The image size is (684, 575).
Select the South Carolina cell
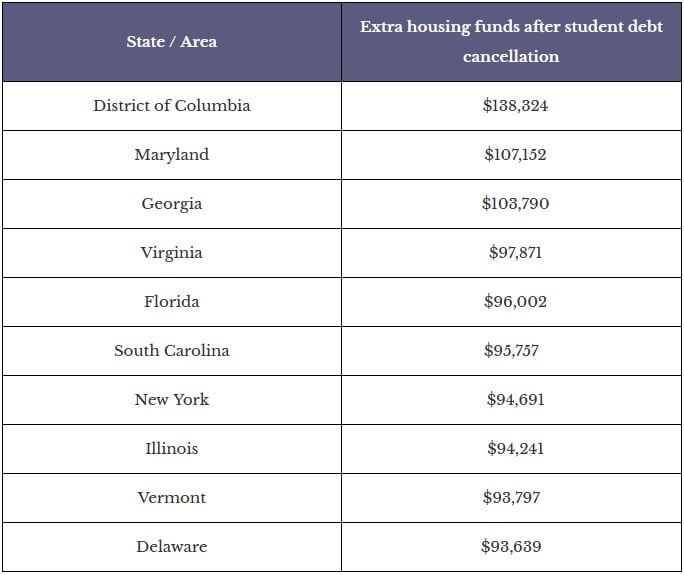pos(171,351)
